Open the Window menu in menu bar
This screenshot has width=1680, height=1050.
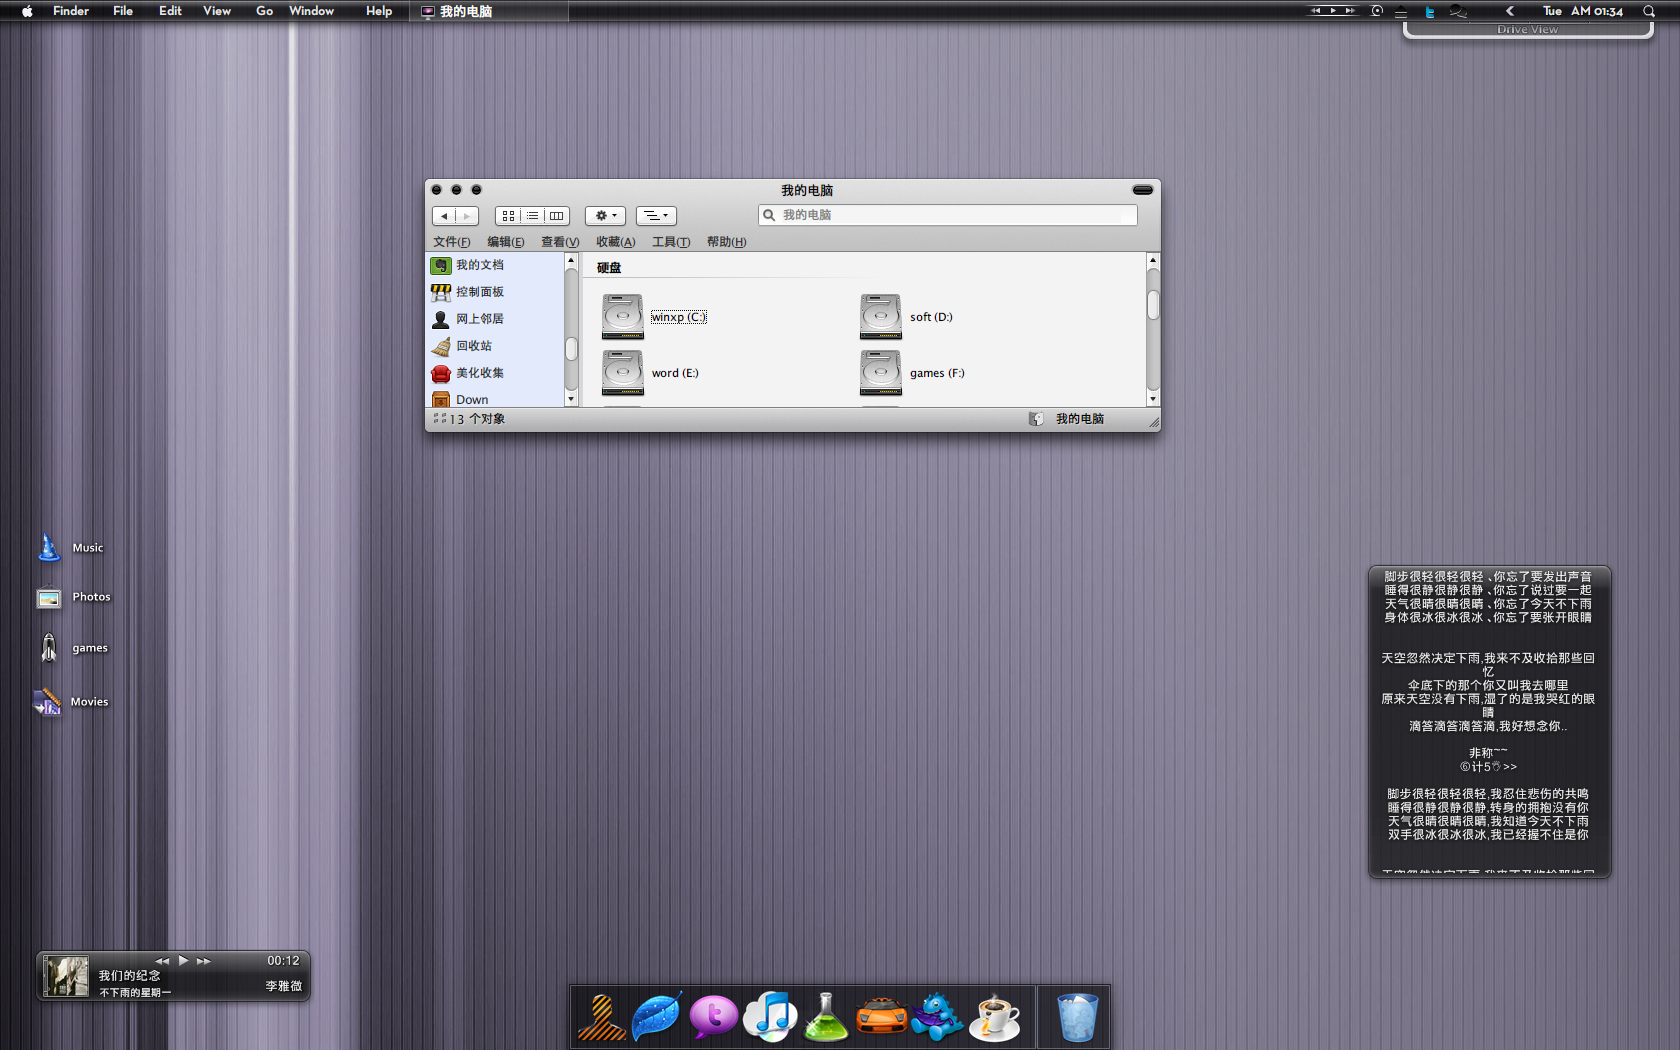point(311,11)
